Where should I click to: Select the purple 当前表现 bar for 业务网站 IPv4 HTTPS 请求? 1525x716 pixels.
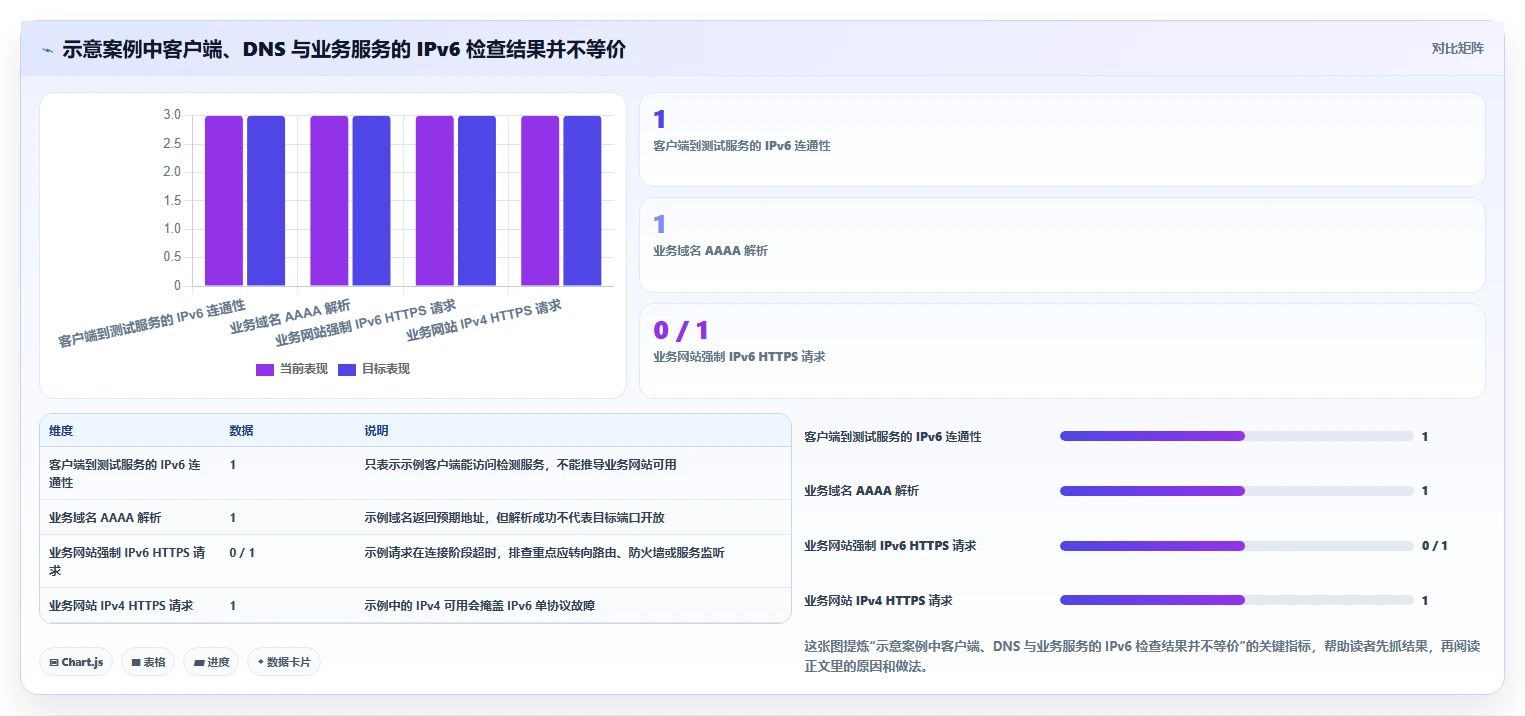(540, 201)
